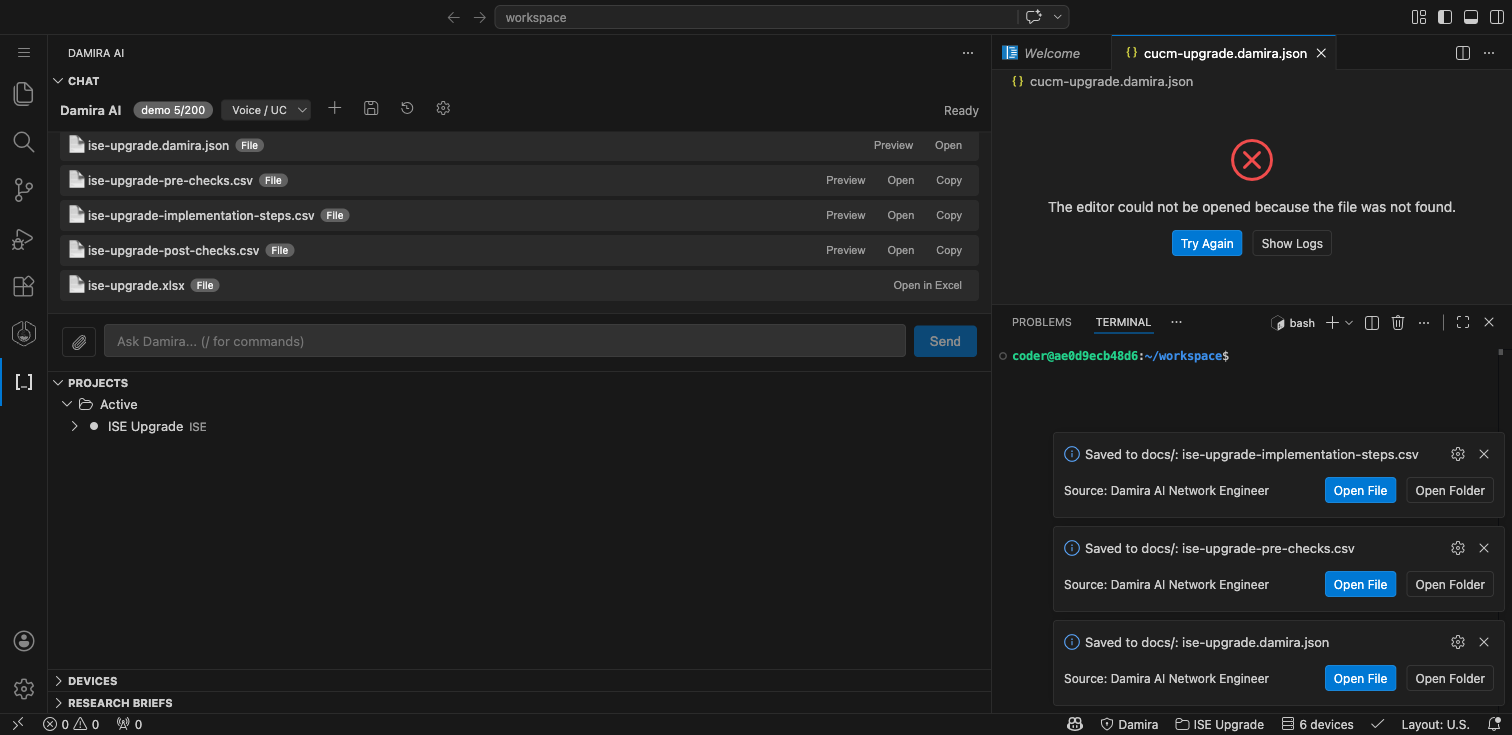Collapse the PROJECTS section
The width and height of the screenshot is (1512, 735).
[x=58, y=383]
